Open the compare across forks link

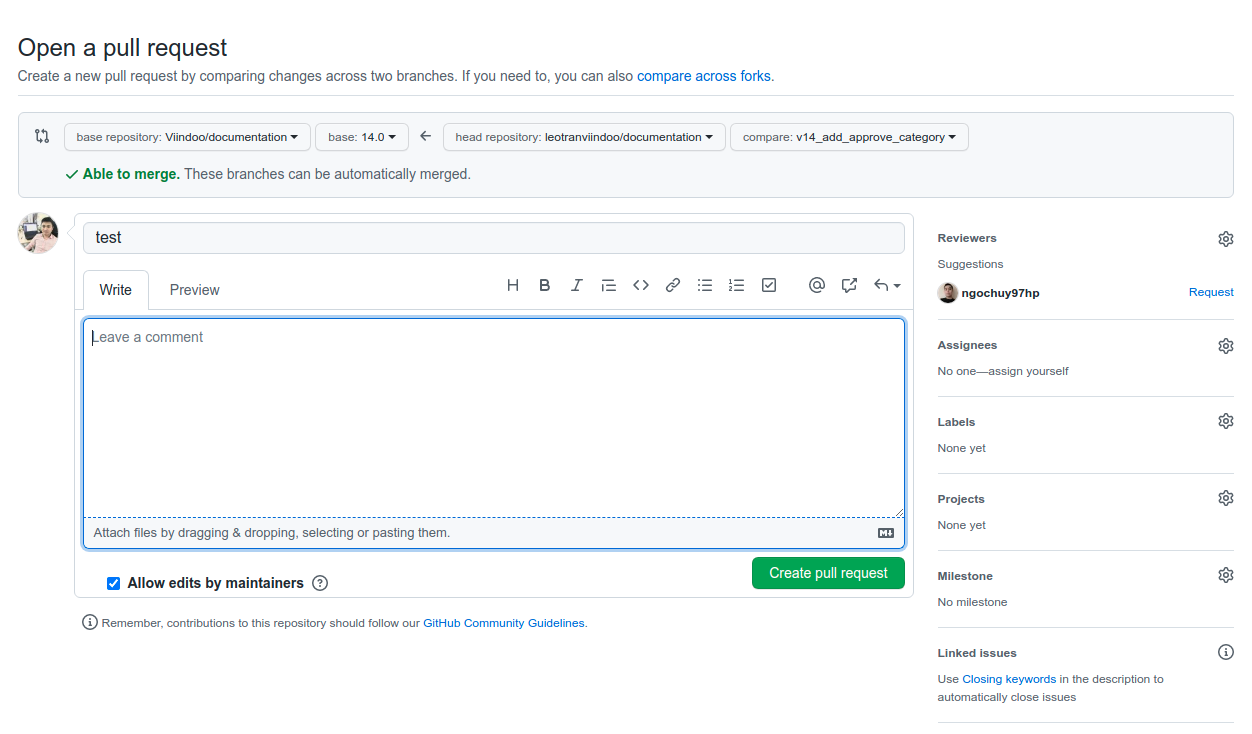[703, 76]
